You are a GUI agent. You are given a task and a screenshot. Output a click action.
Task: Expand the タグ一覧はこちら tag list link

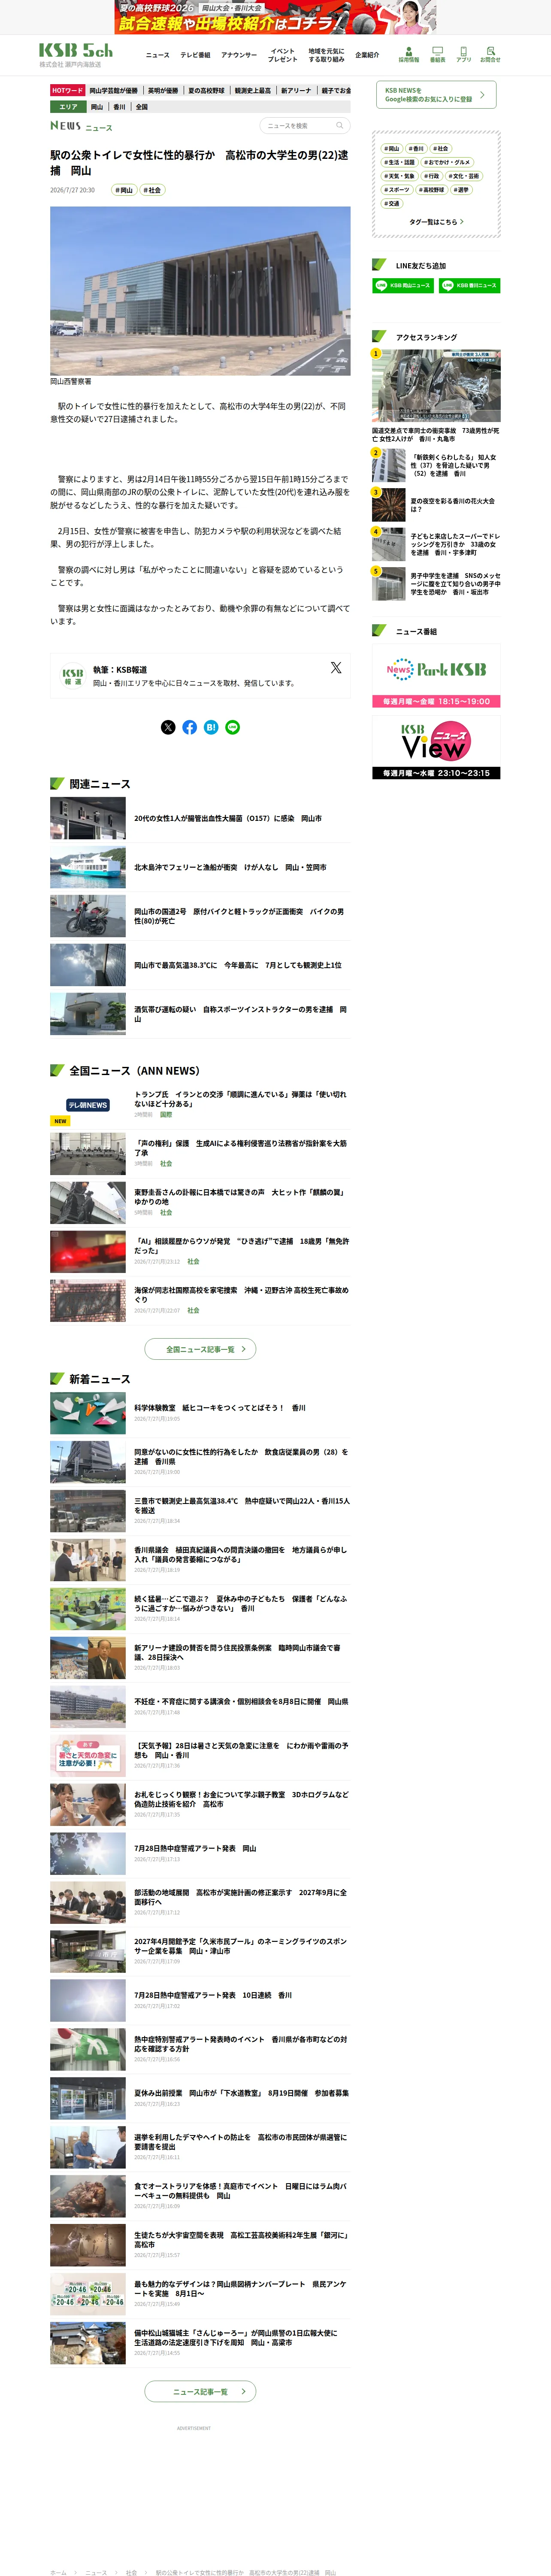pos(436,222)
